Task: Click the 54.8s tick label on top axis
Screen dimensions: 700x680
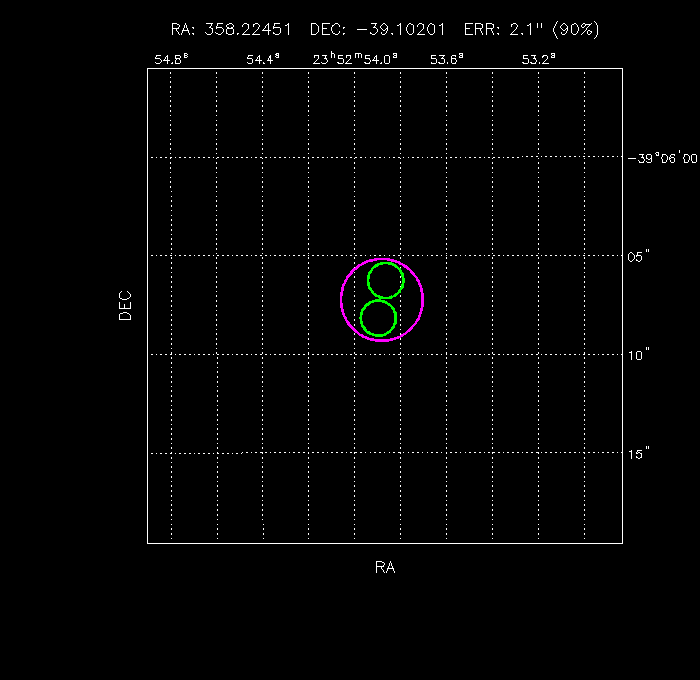Action: (x=171, y=60)
